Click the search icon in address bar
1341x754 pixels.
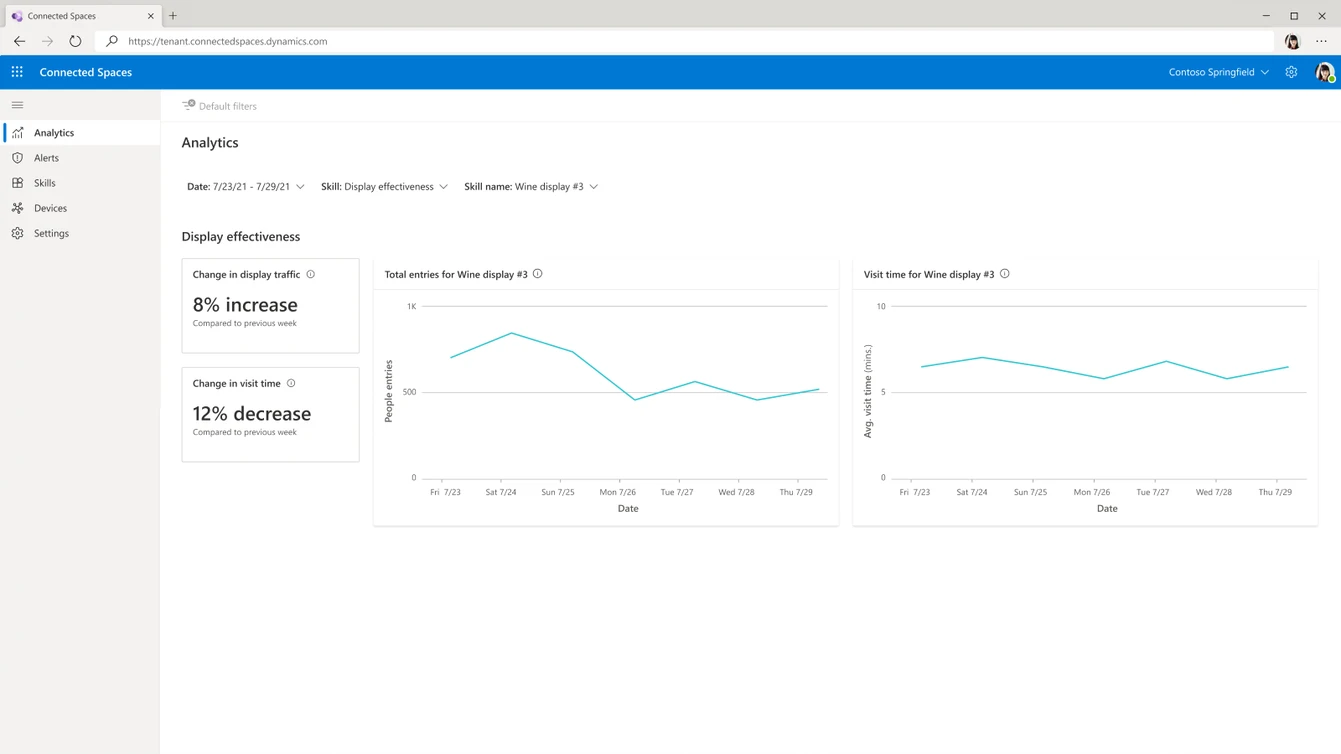[x=112, y=41]
